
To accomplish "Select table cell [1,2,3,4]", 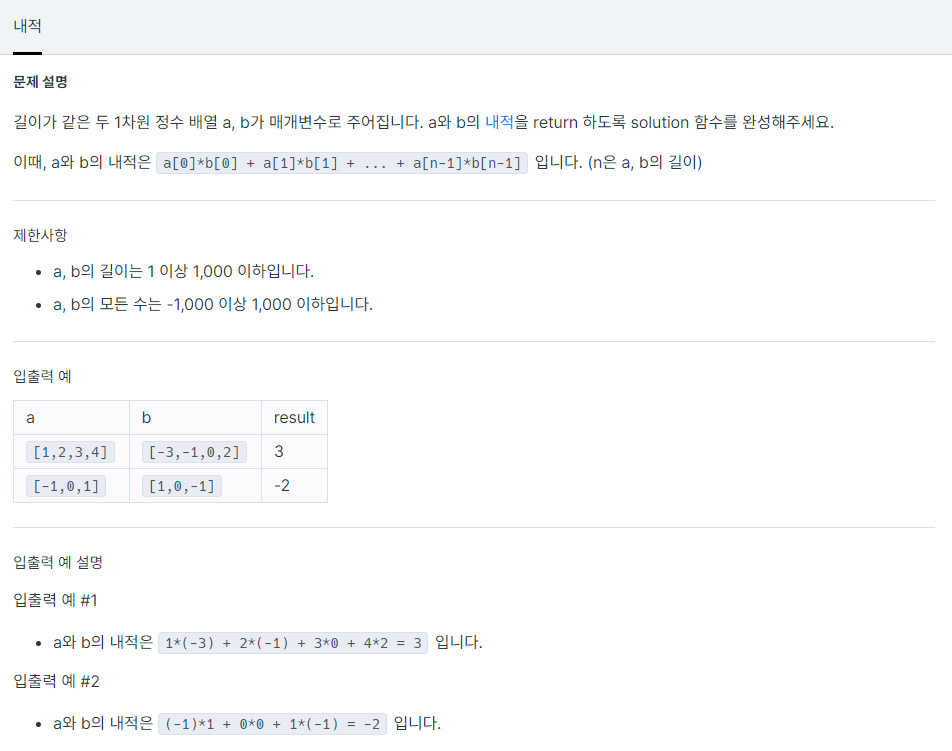I will pos(70,452).
